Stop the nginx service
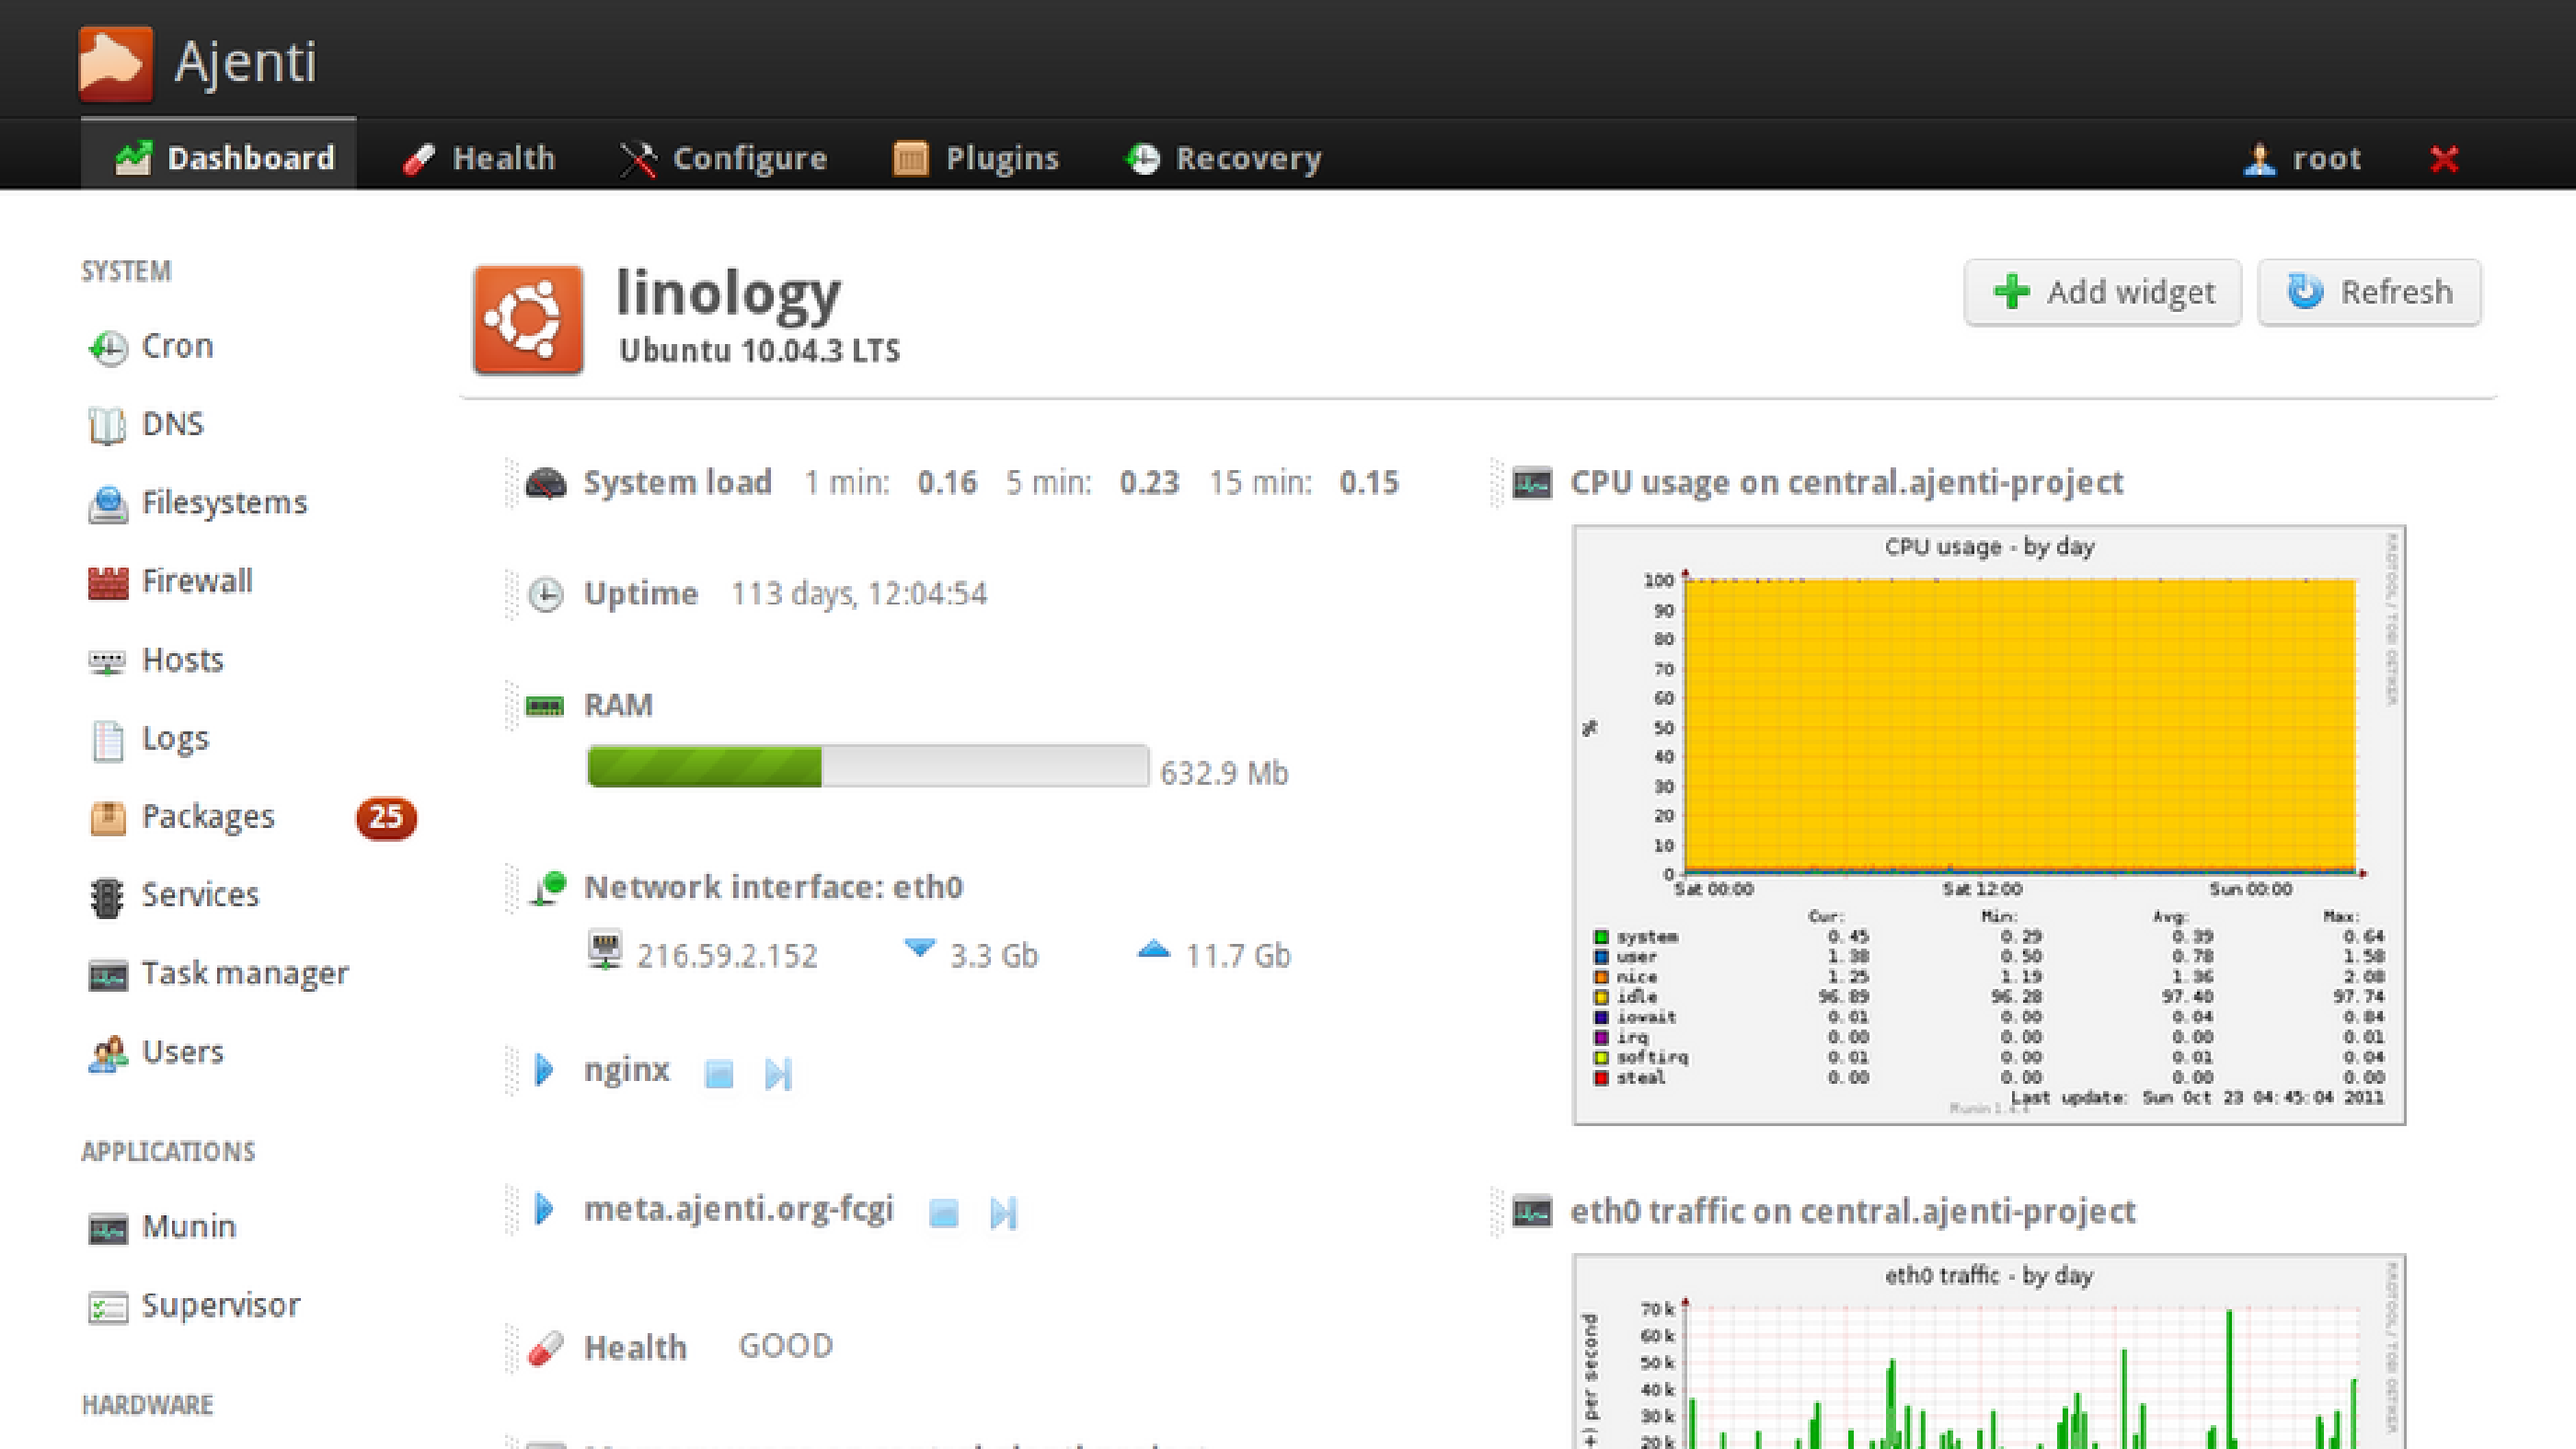This screenshot has height=1449, width=2576. pyautogui.click(x=719, y=1074)
